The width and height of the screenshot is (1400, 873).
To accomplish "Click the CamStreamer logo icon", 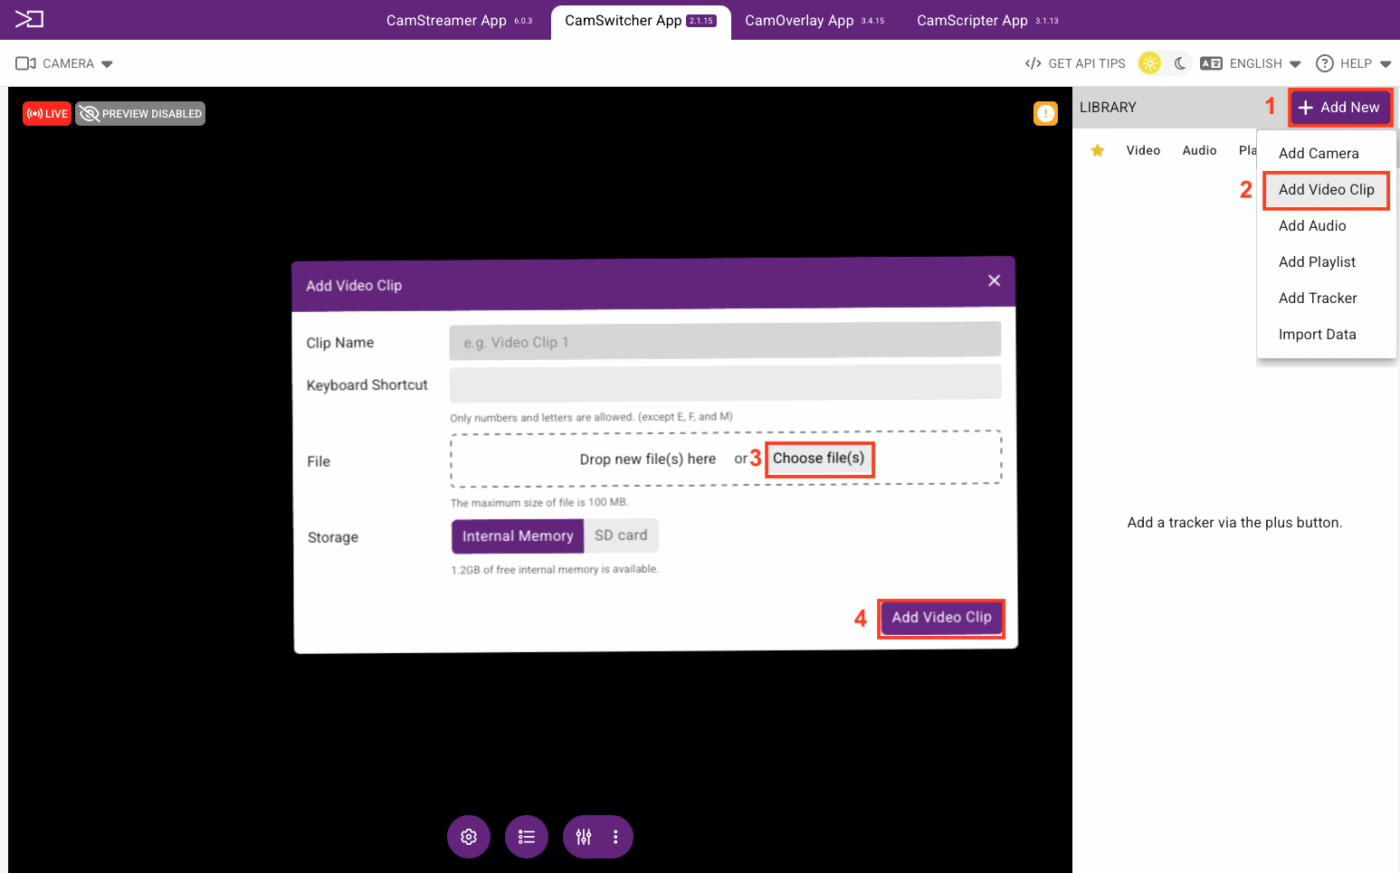I will [x=29, y=19].
